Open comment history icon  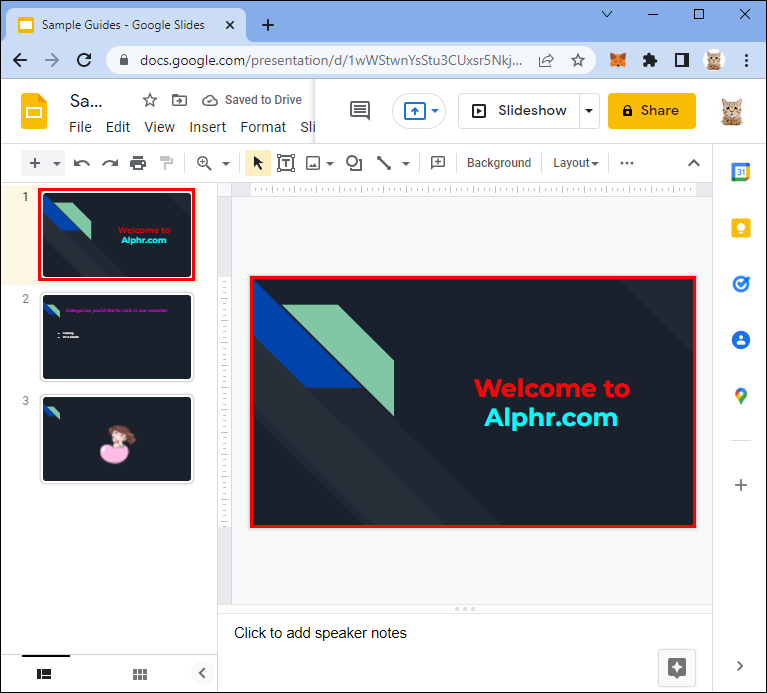click(x=360, y=111)
